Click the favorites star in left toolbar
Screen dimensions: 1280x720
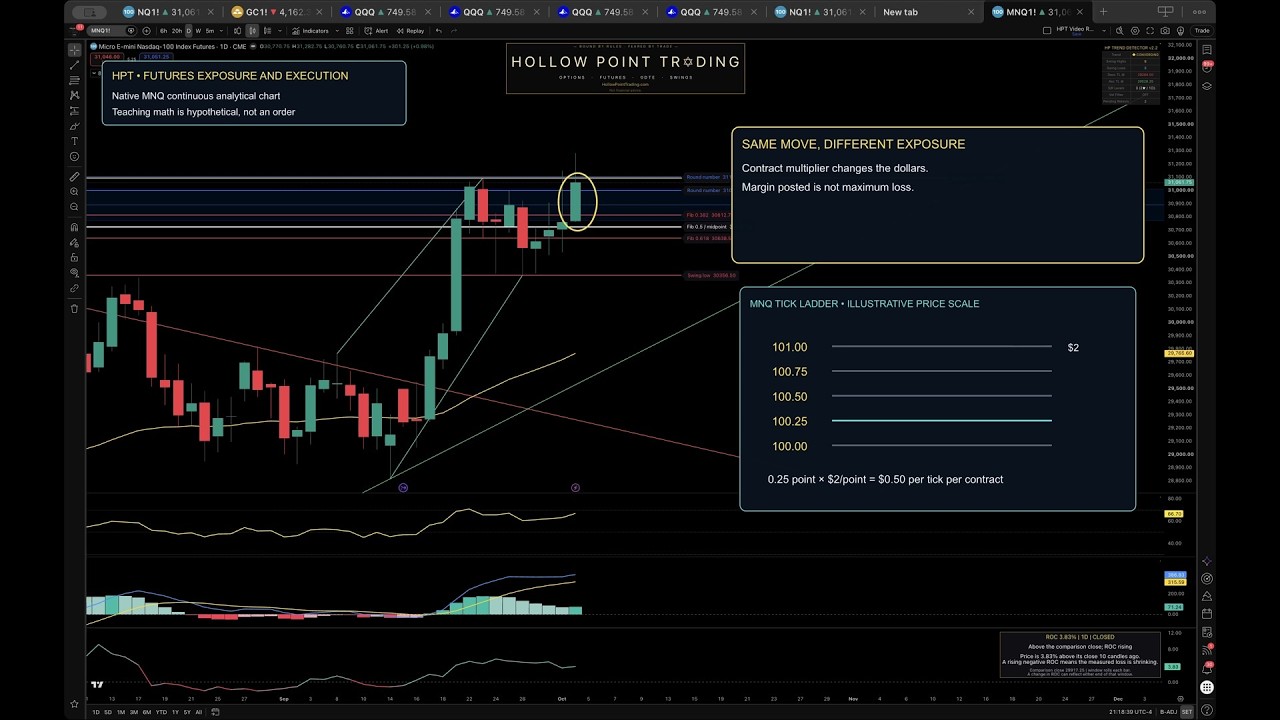[74, 703]
